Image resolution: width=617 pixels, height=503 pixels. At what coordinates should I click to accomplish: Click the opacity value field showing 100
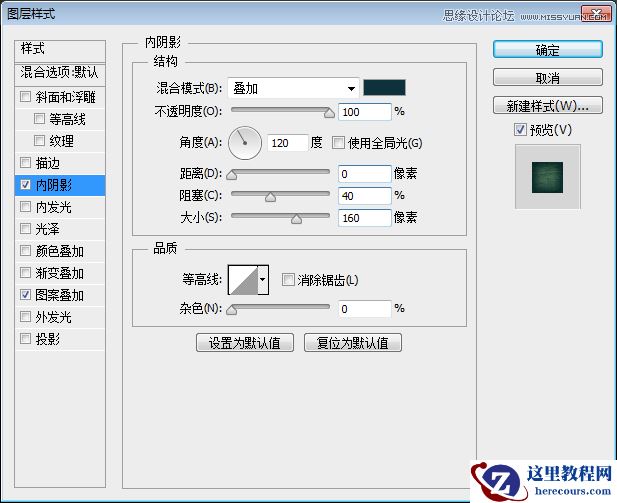pos(365,112)
